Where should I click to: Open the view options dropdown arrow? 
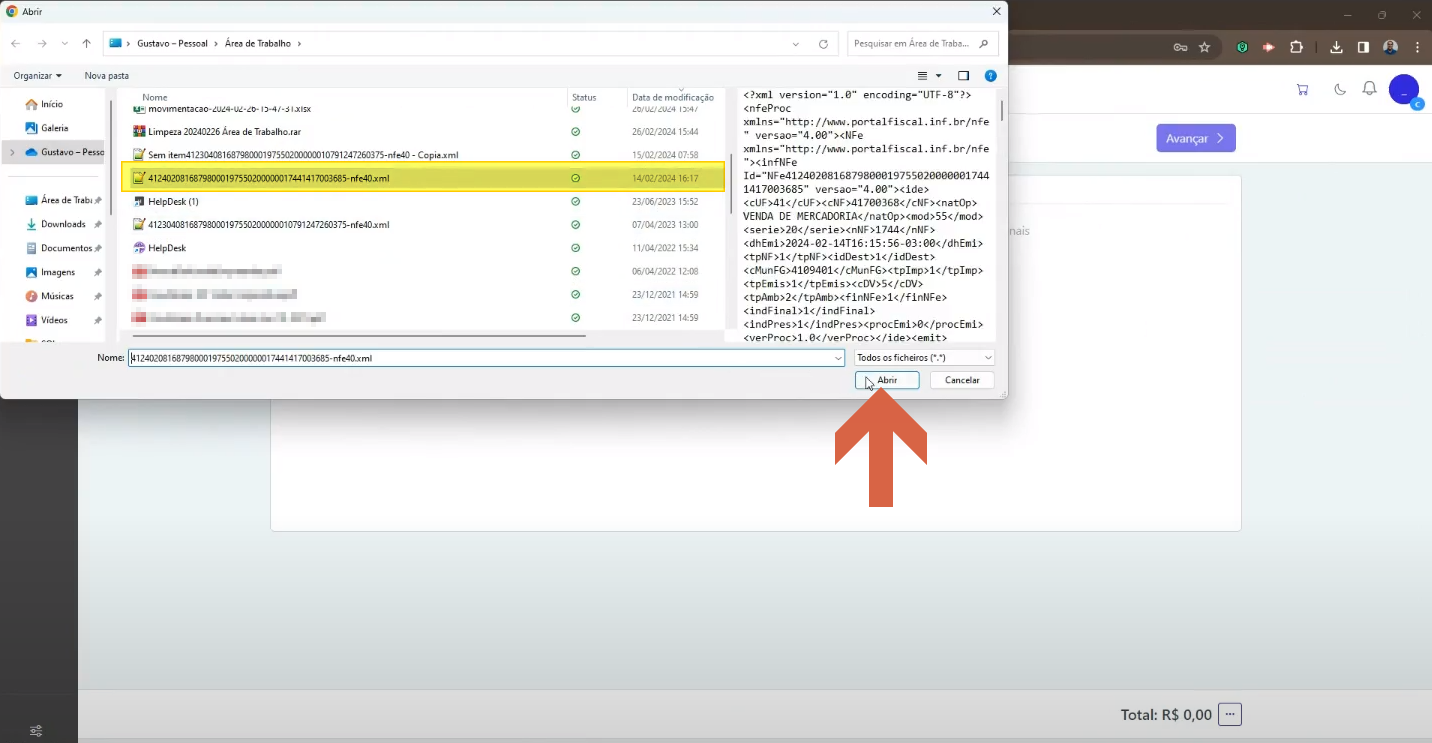[938, 76]
